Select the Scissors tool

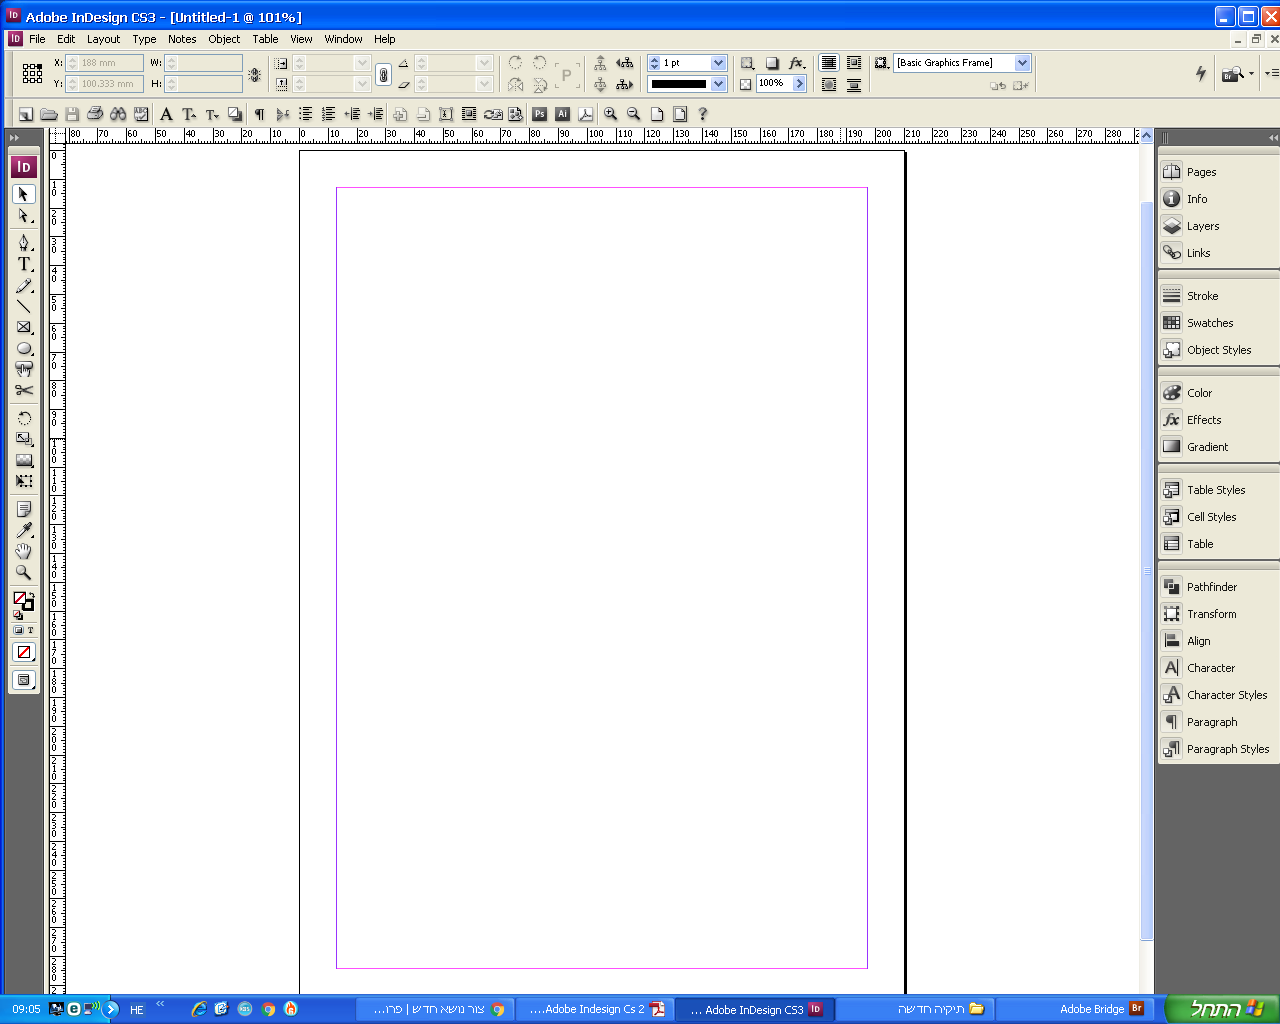(24, 391)
